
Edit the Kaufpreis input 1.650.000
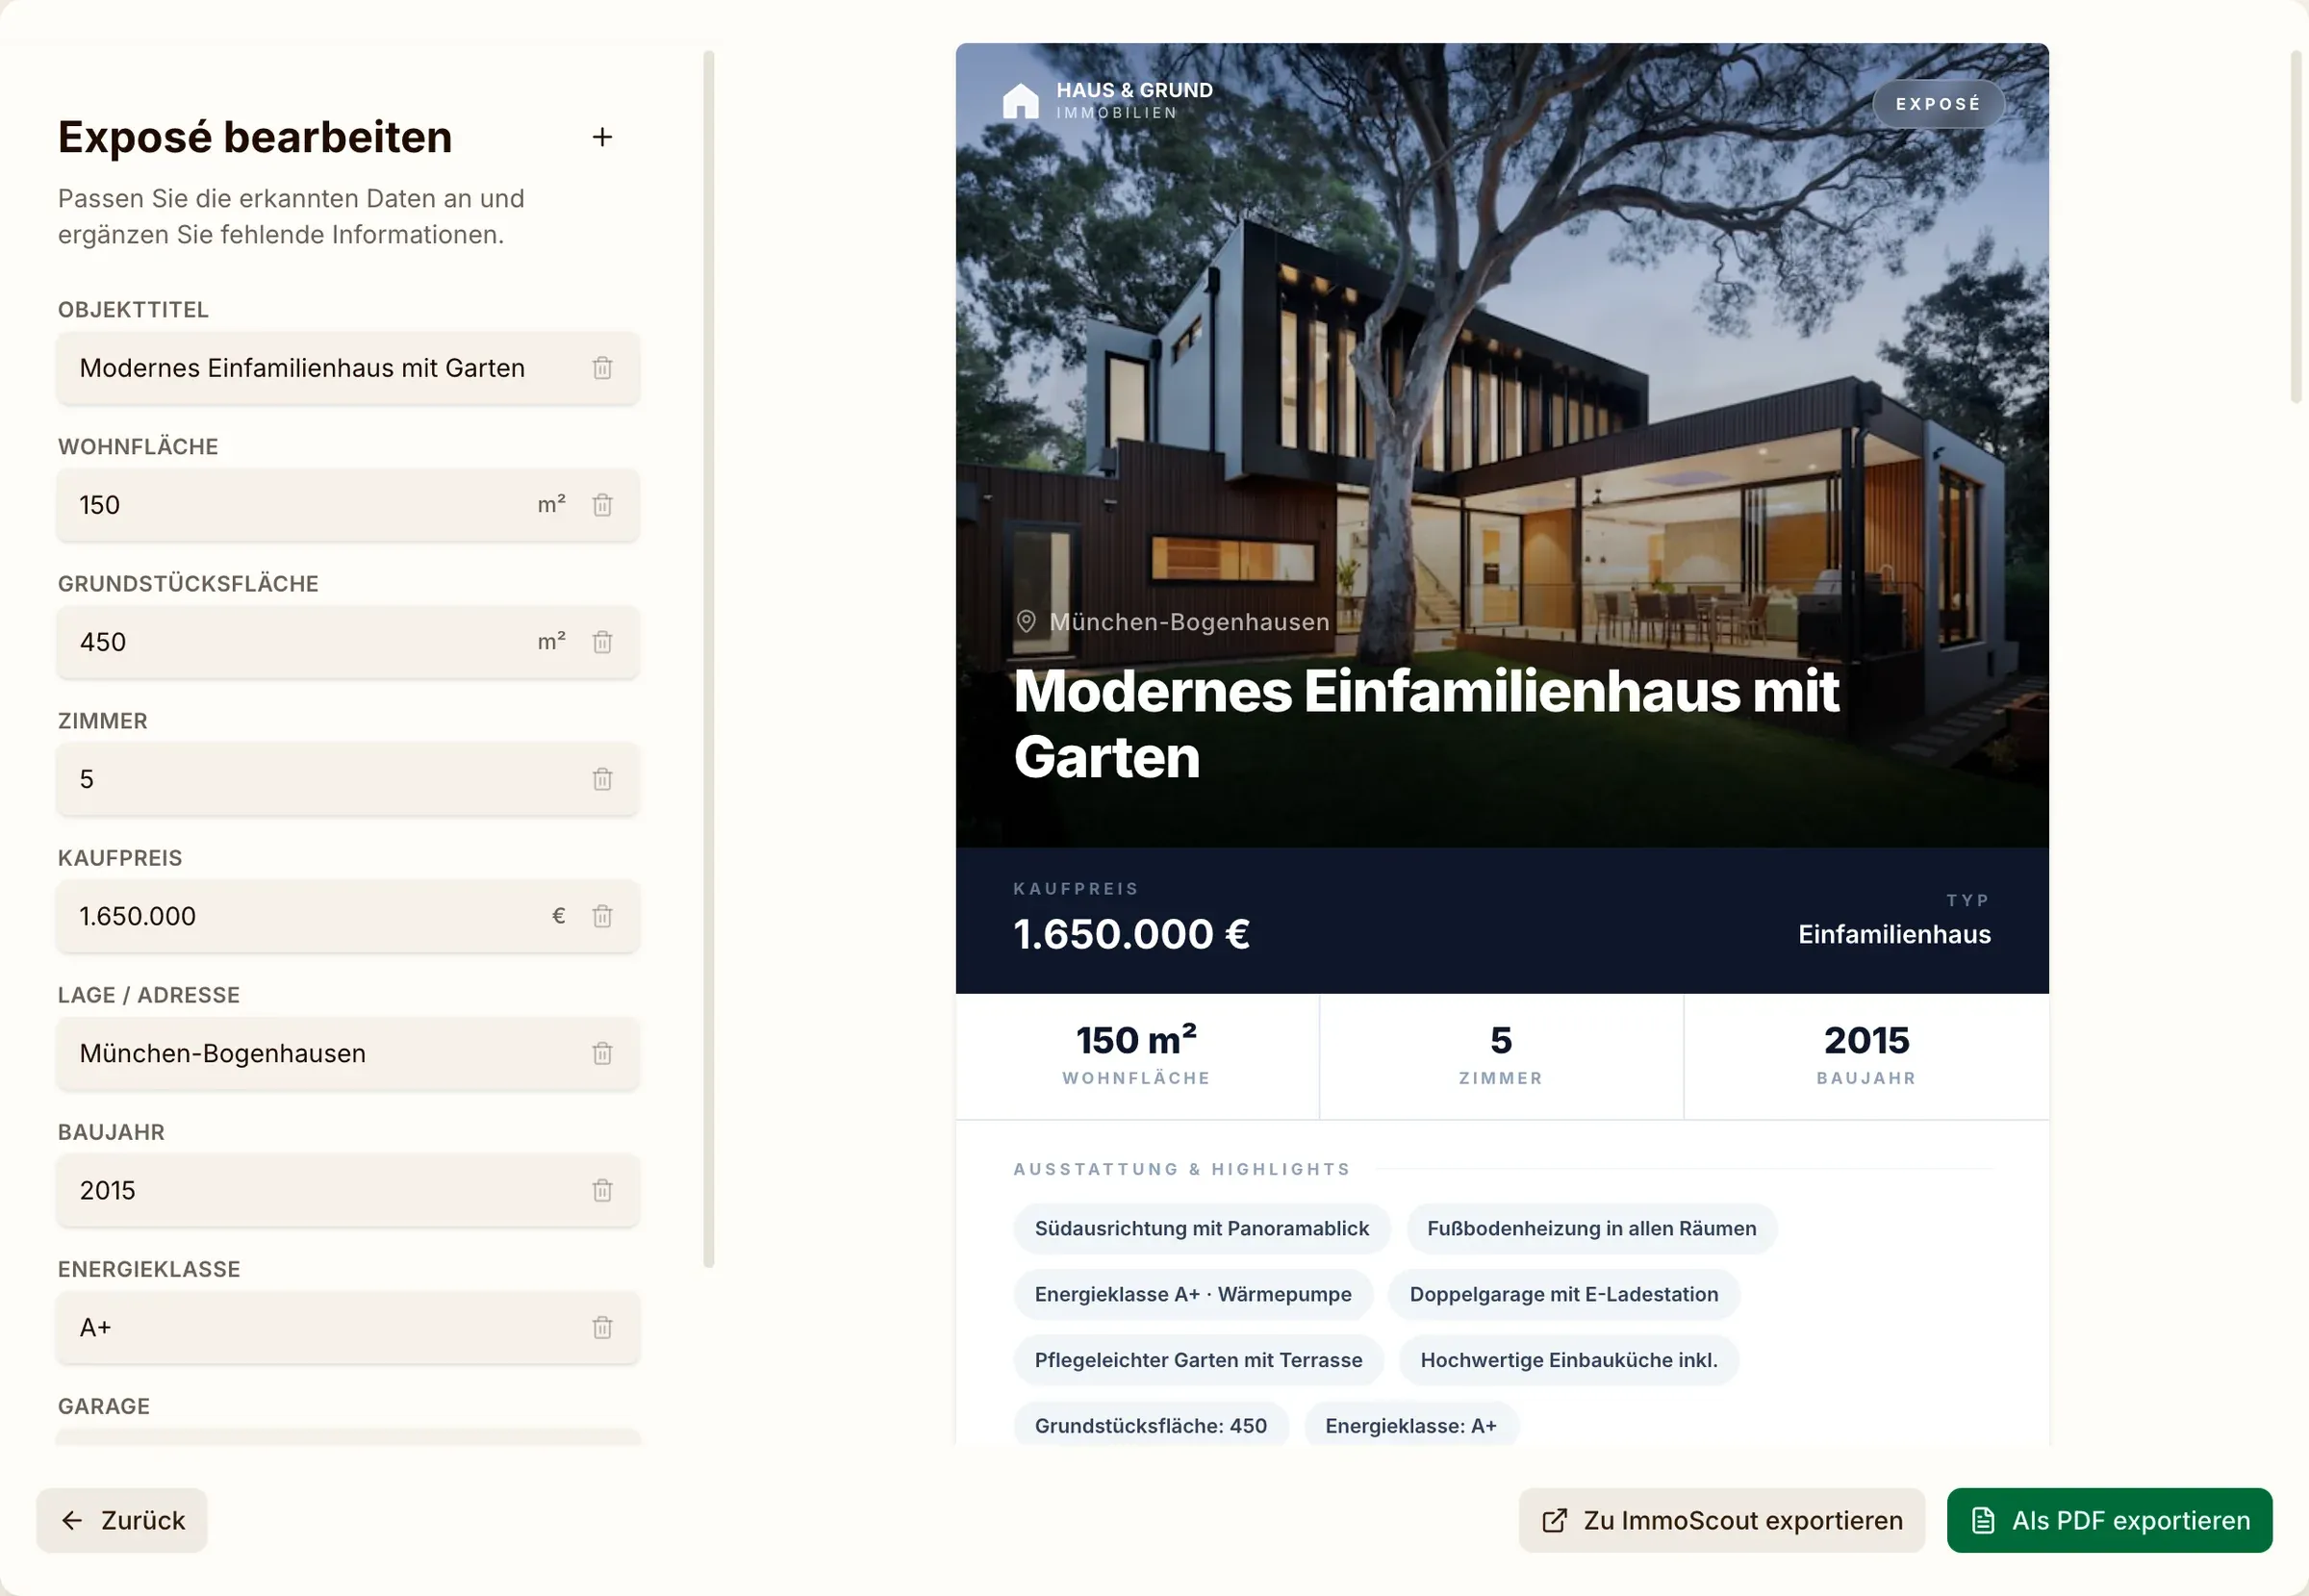348,916
